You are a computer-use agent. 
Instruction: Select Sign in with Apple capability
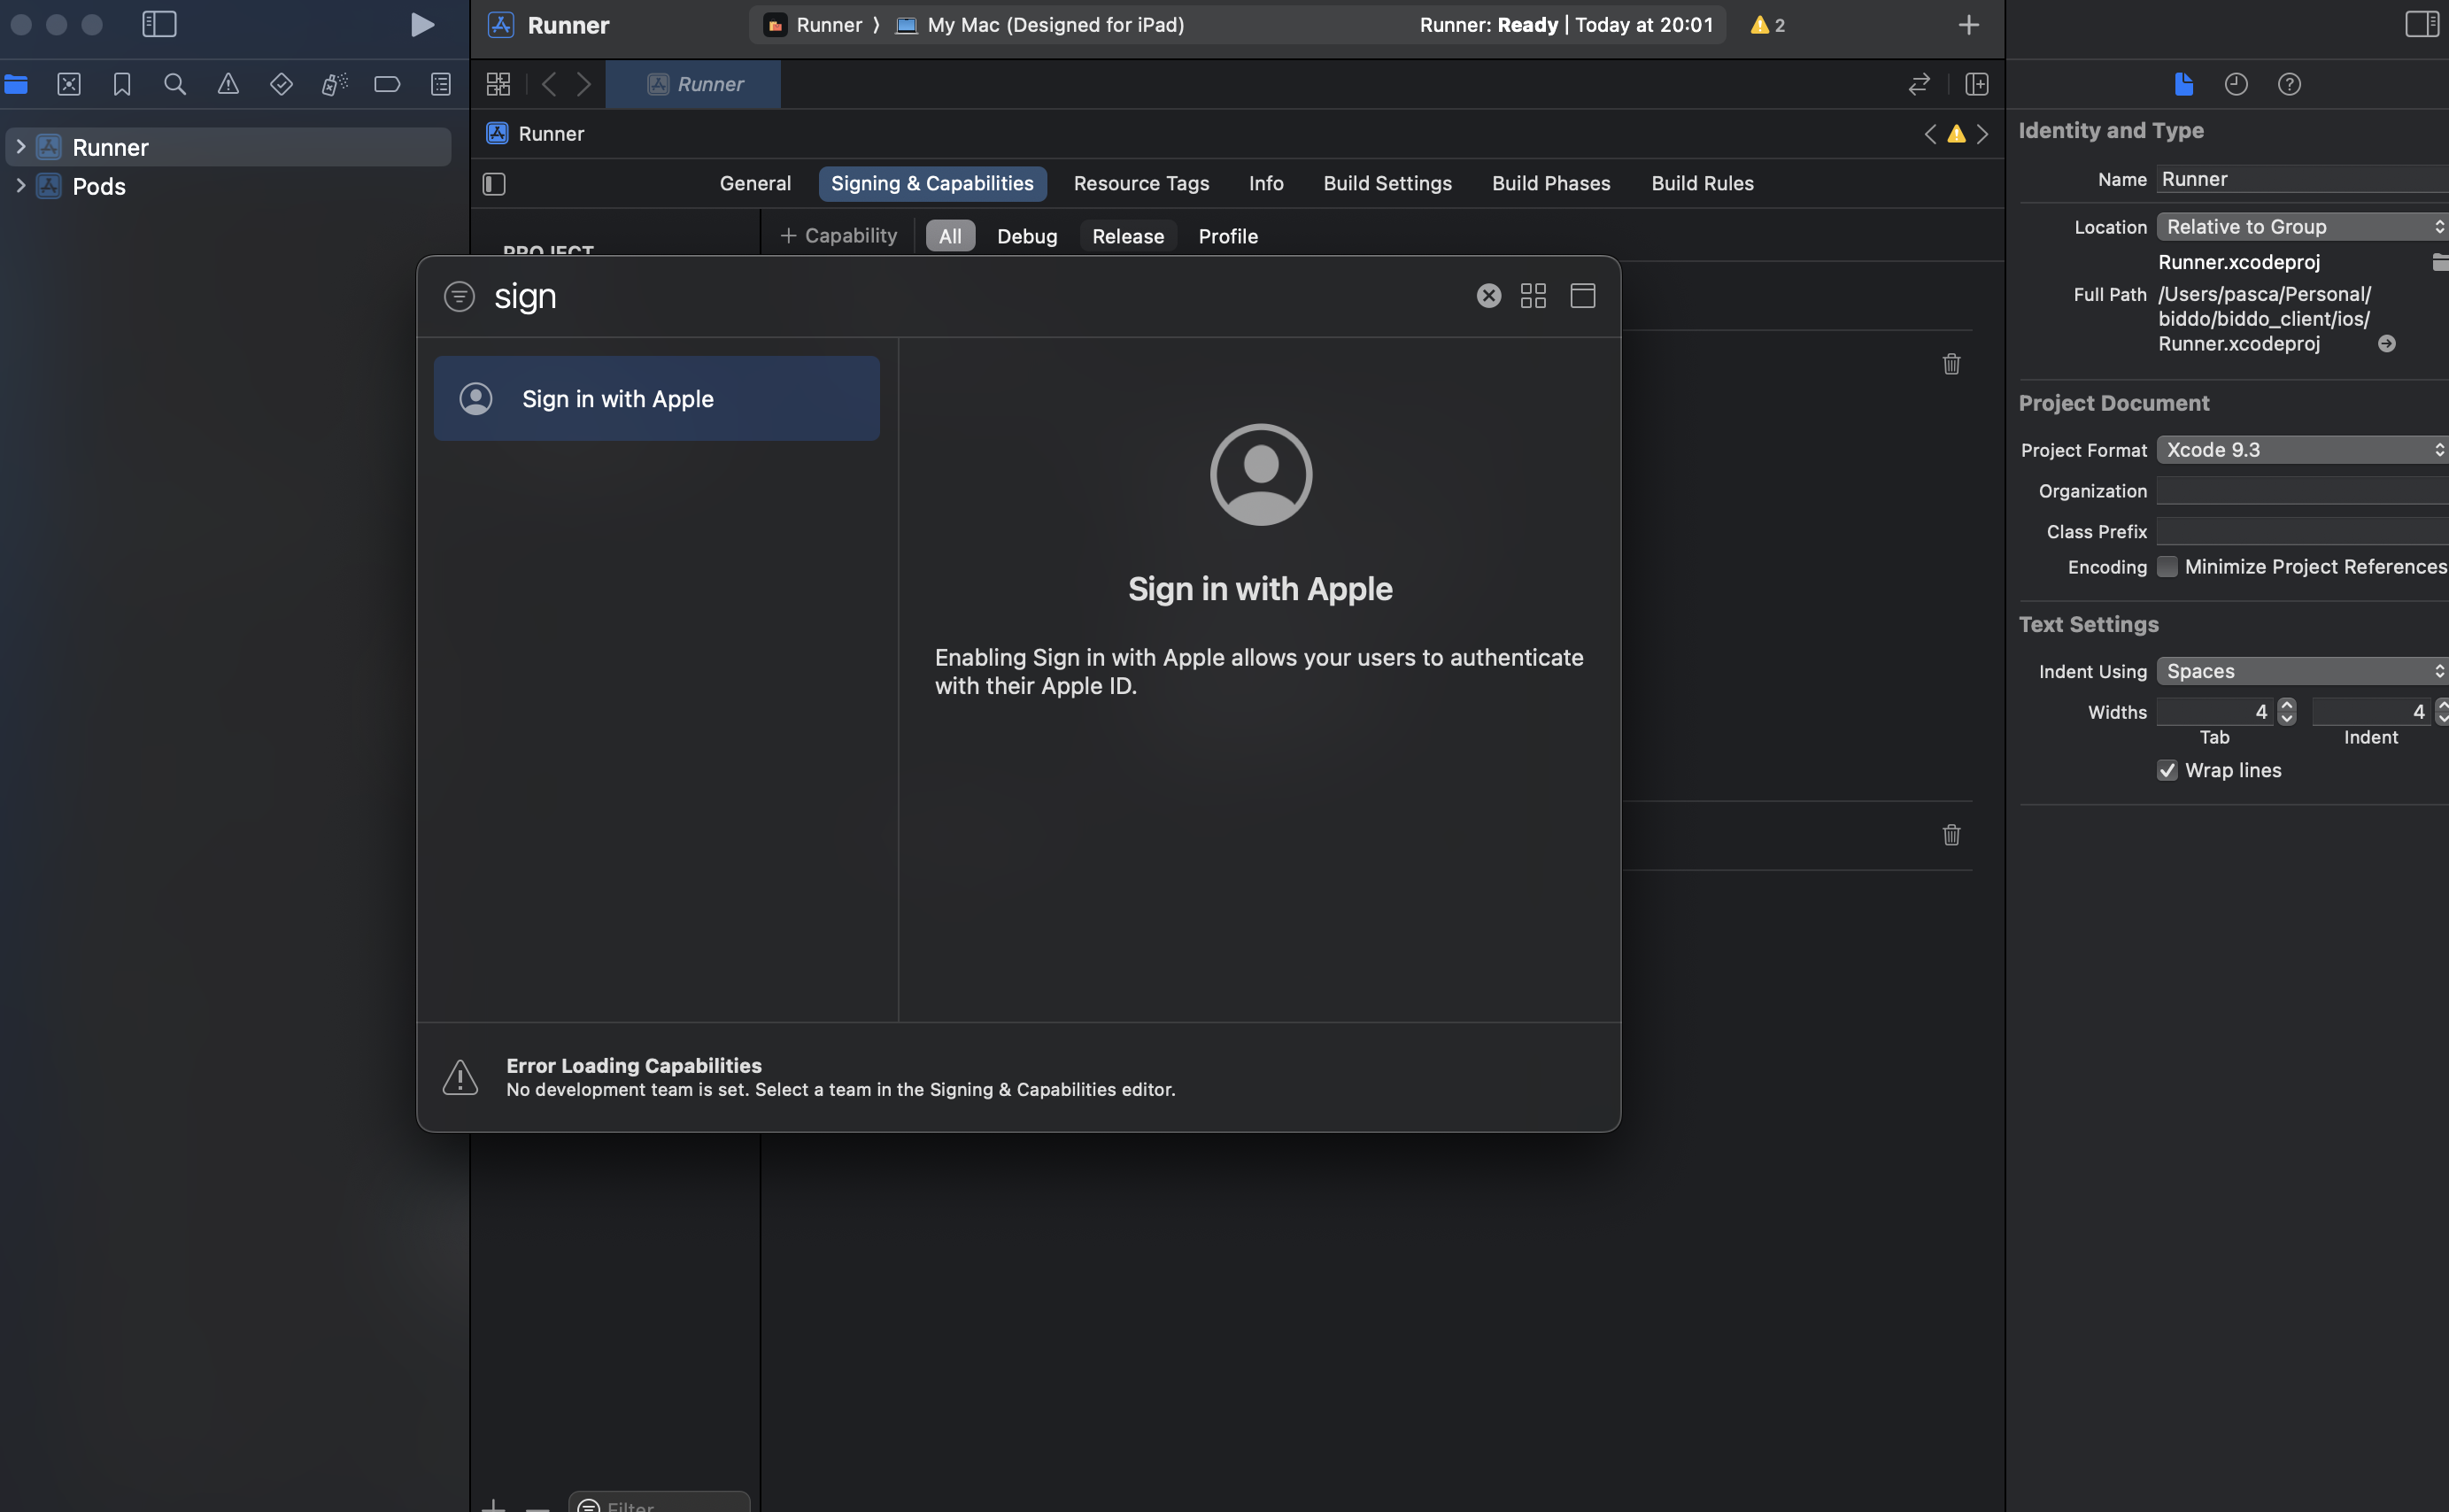pyautogui.click(x=657, y=399)
